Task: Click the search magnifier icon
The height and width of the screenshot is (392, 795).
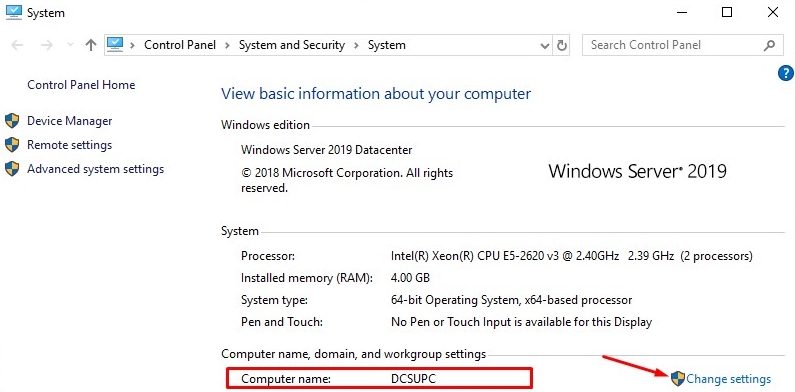Action: (769, 45)
